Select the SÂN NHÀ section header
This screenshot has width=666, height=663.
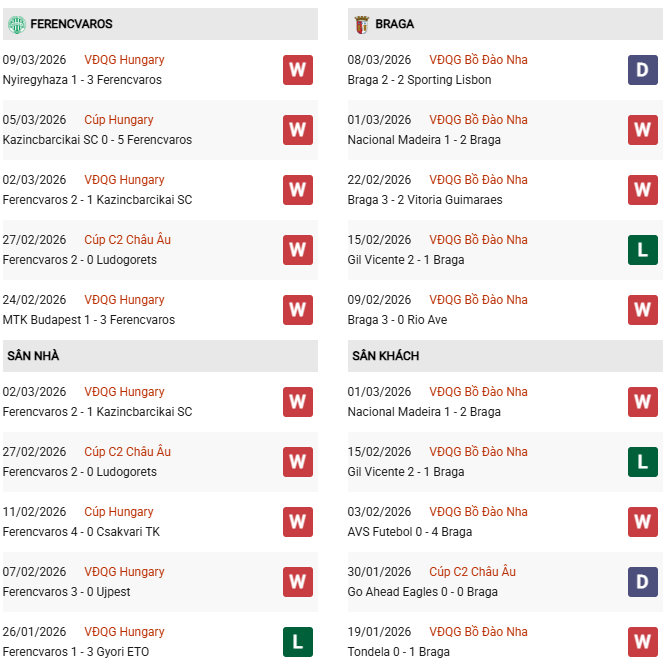point(33,356)
